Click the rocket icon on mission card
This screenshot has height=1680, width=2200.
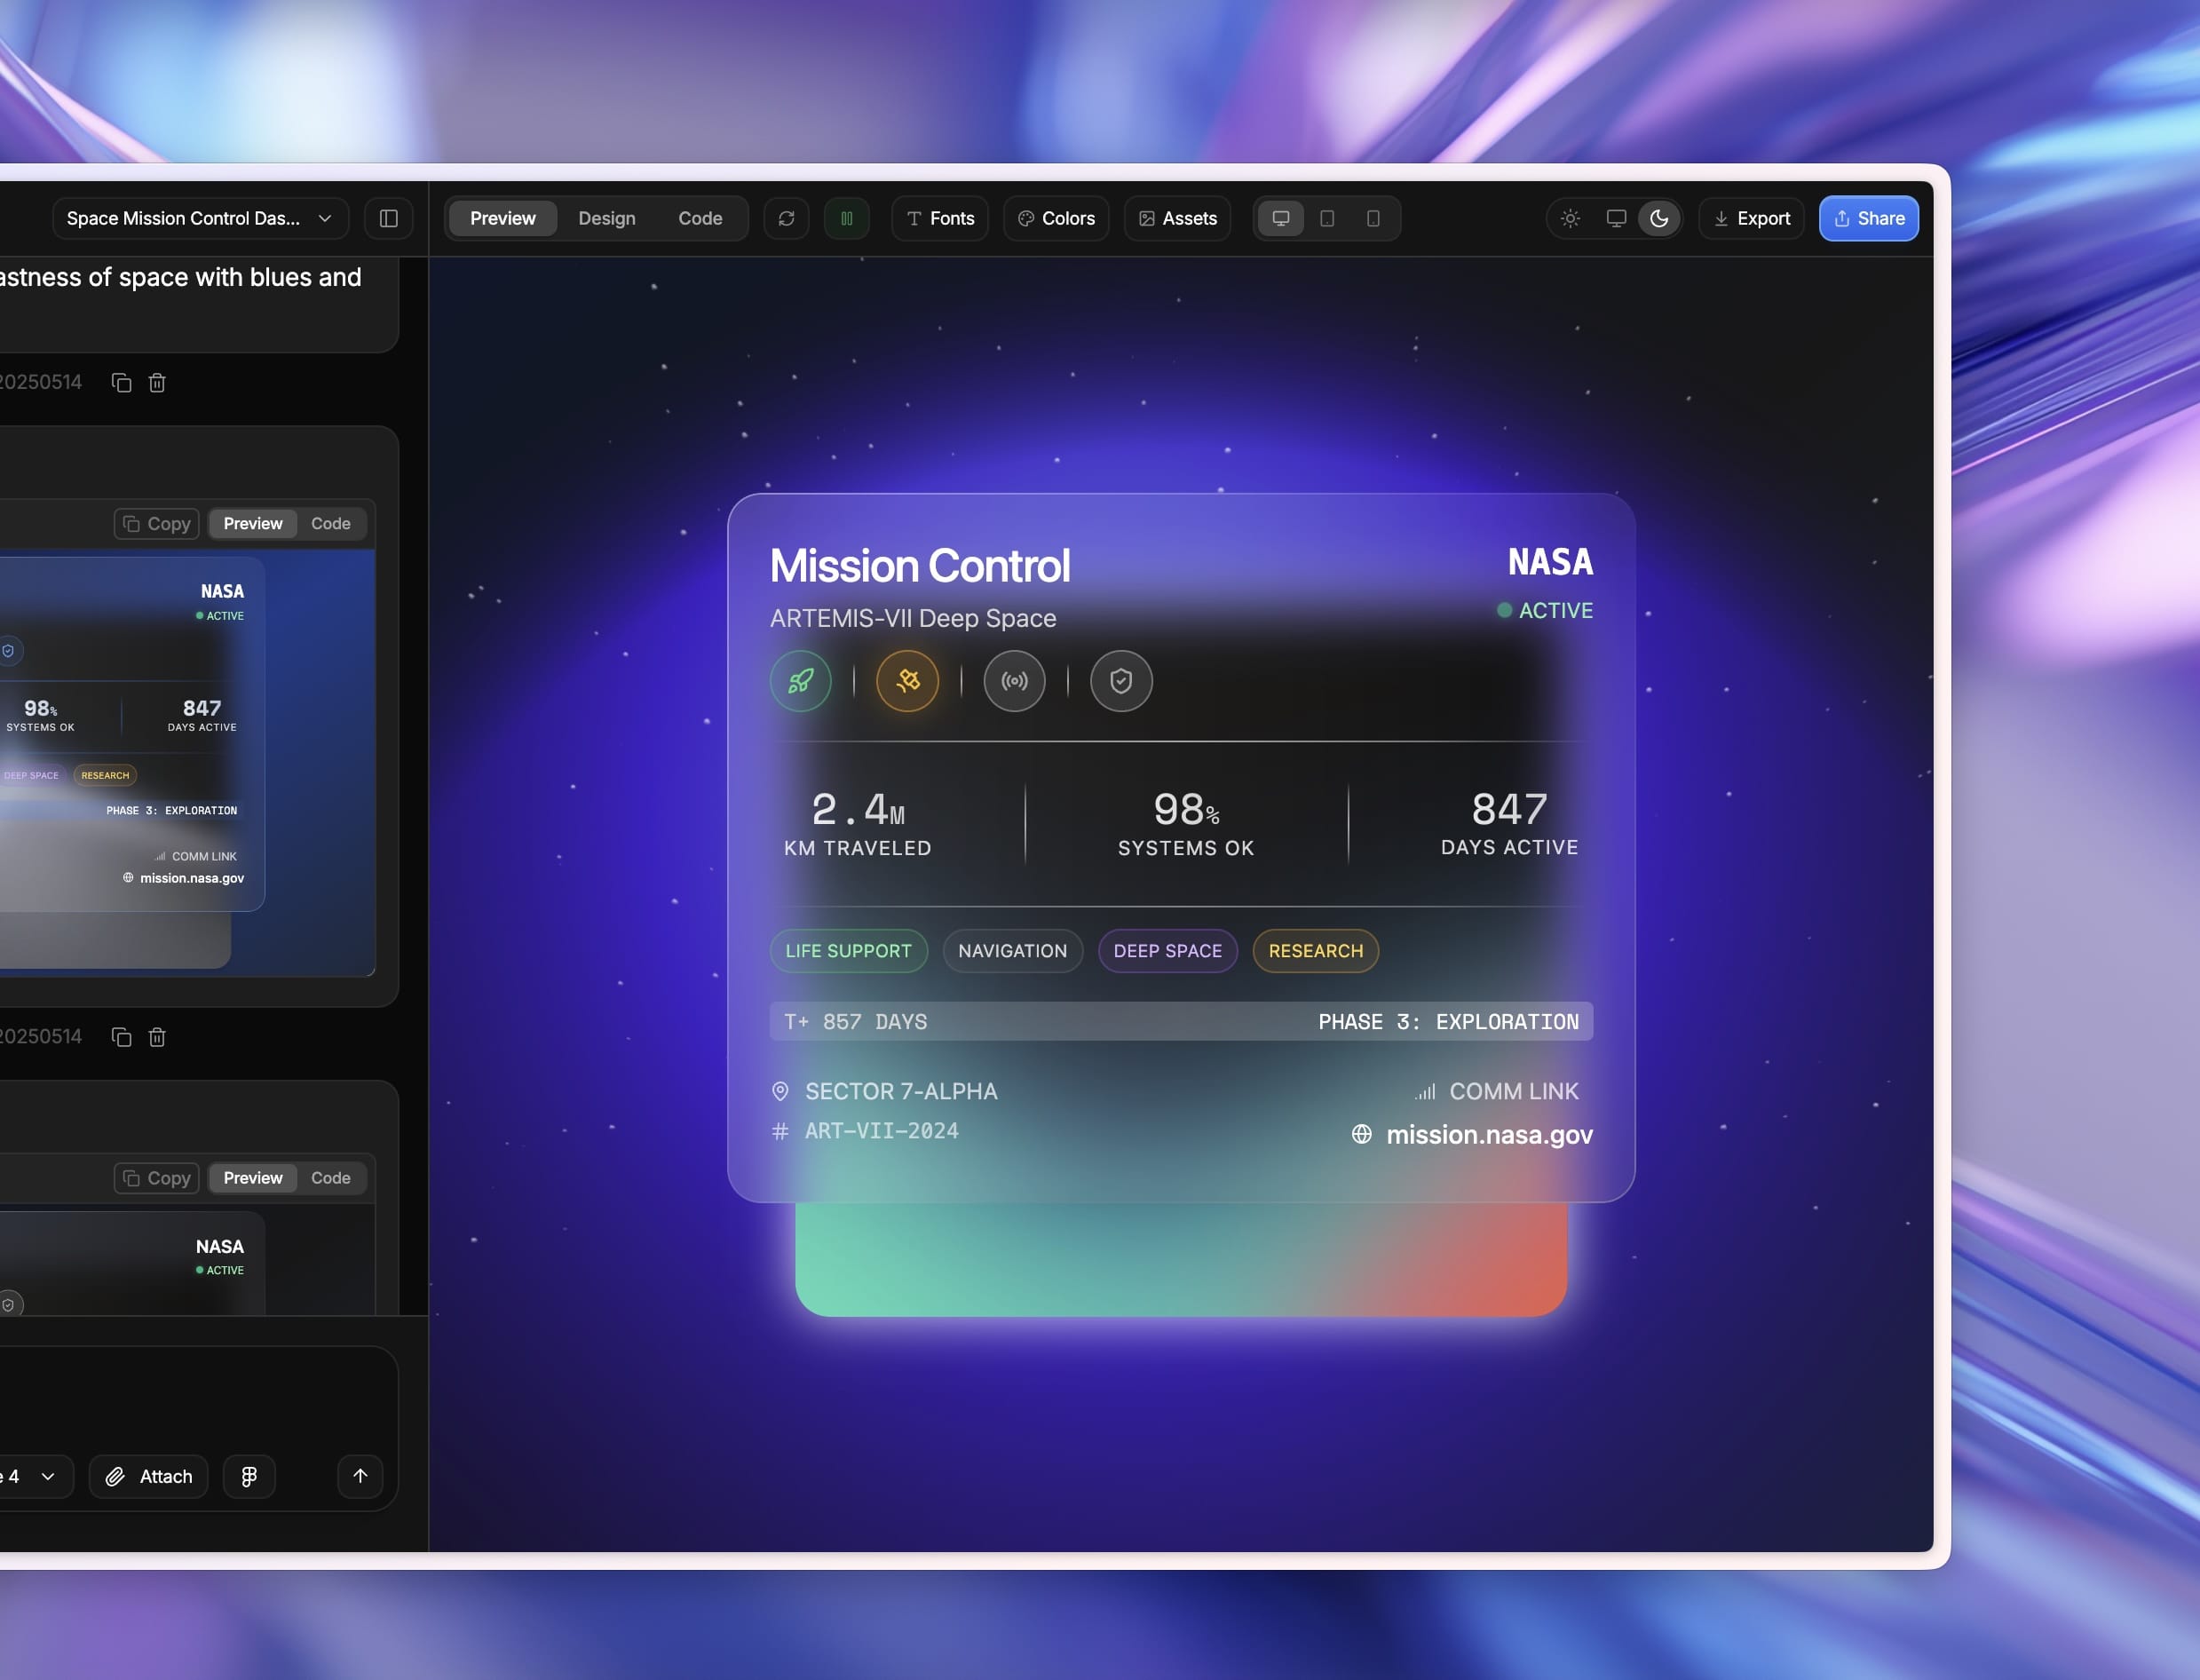tap(800, 681)
